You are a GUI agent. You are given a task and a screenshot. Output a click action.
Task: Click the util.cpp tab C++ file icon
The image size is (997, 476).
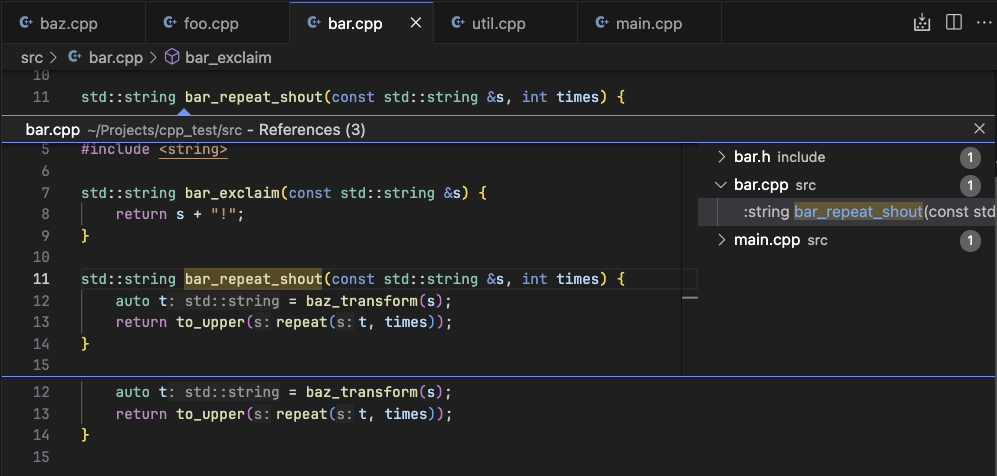[458, 24]
